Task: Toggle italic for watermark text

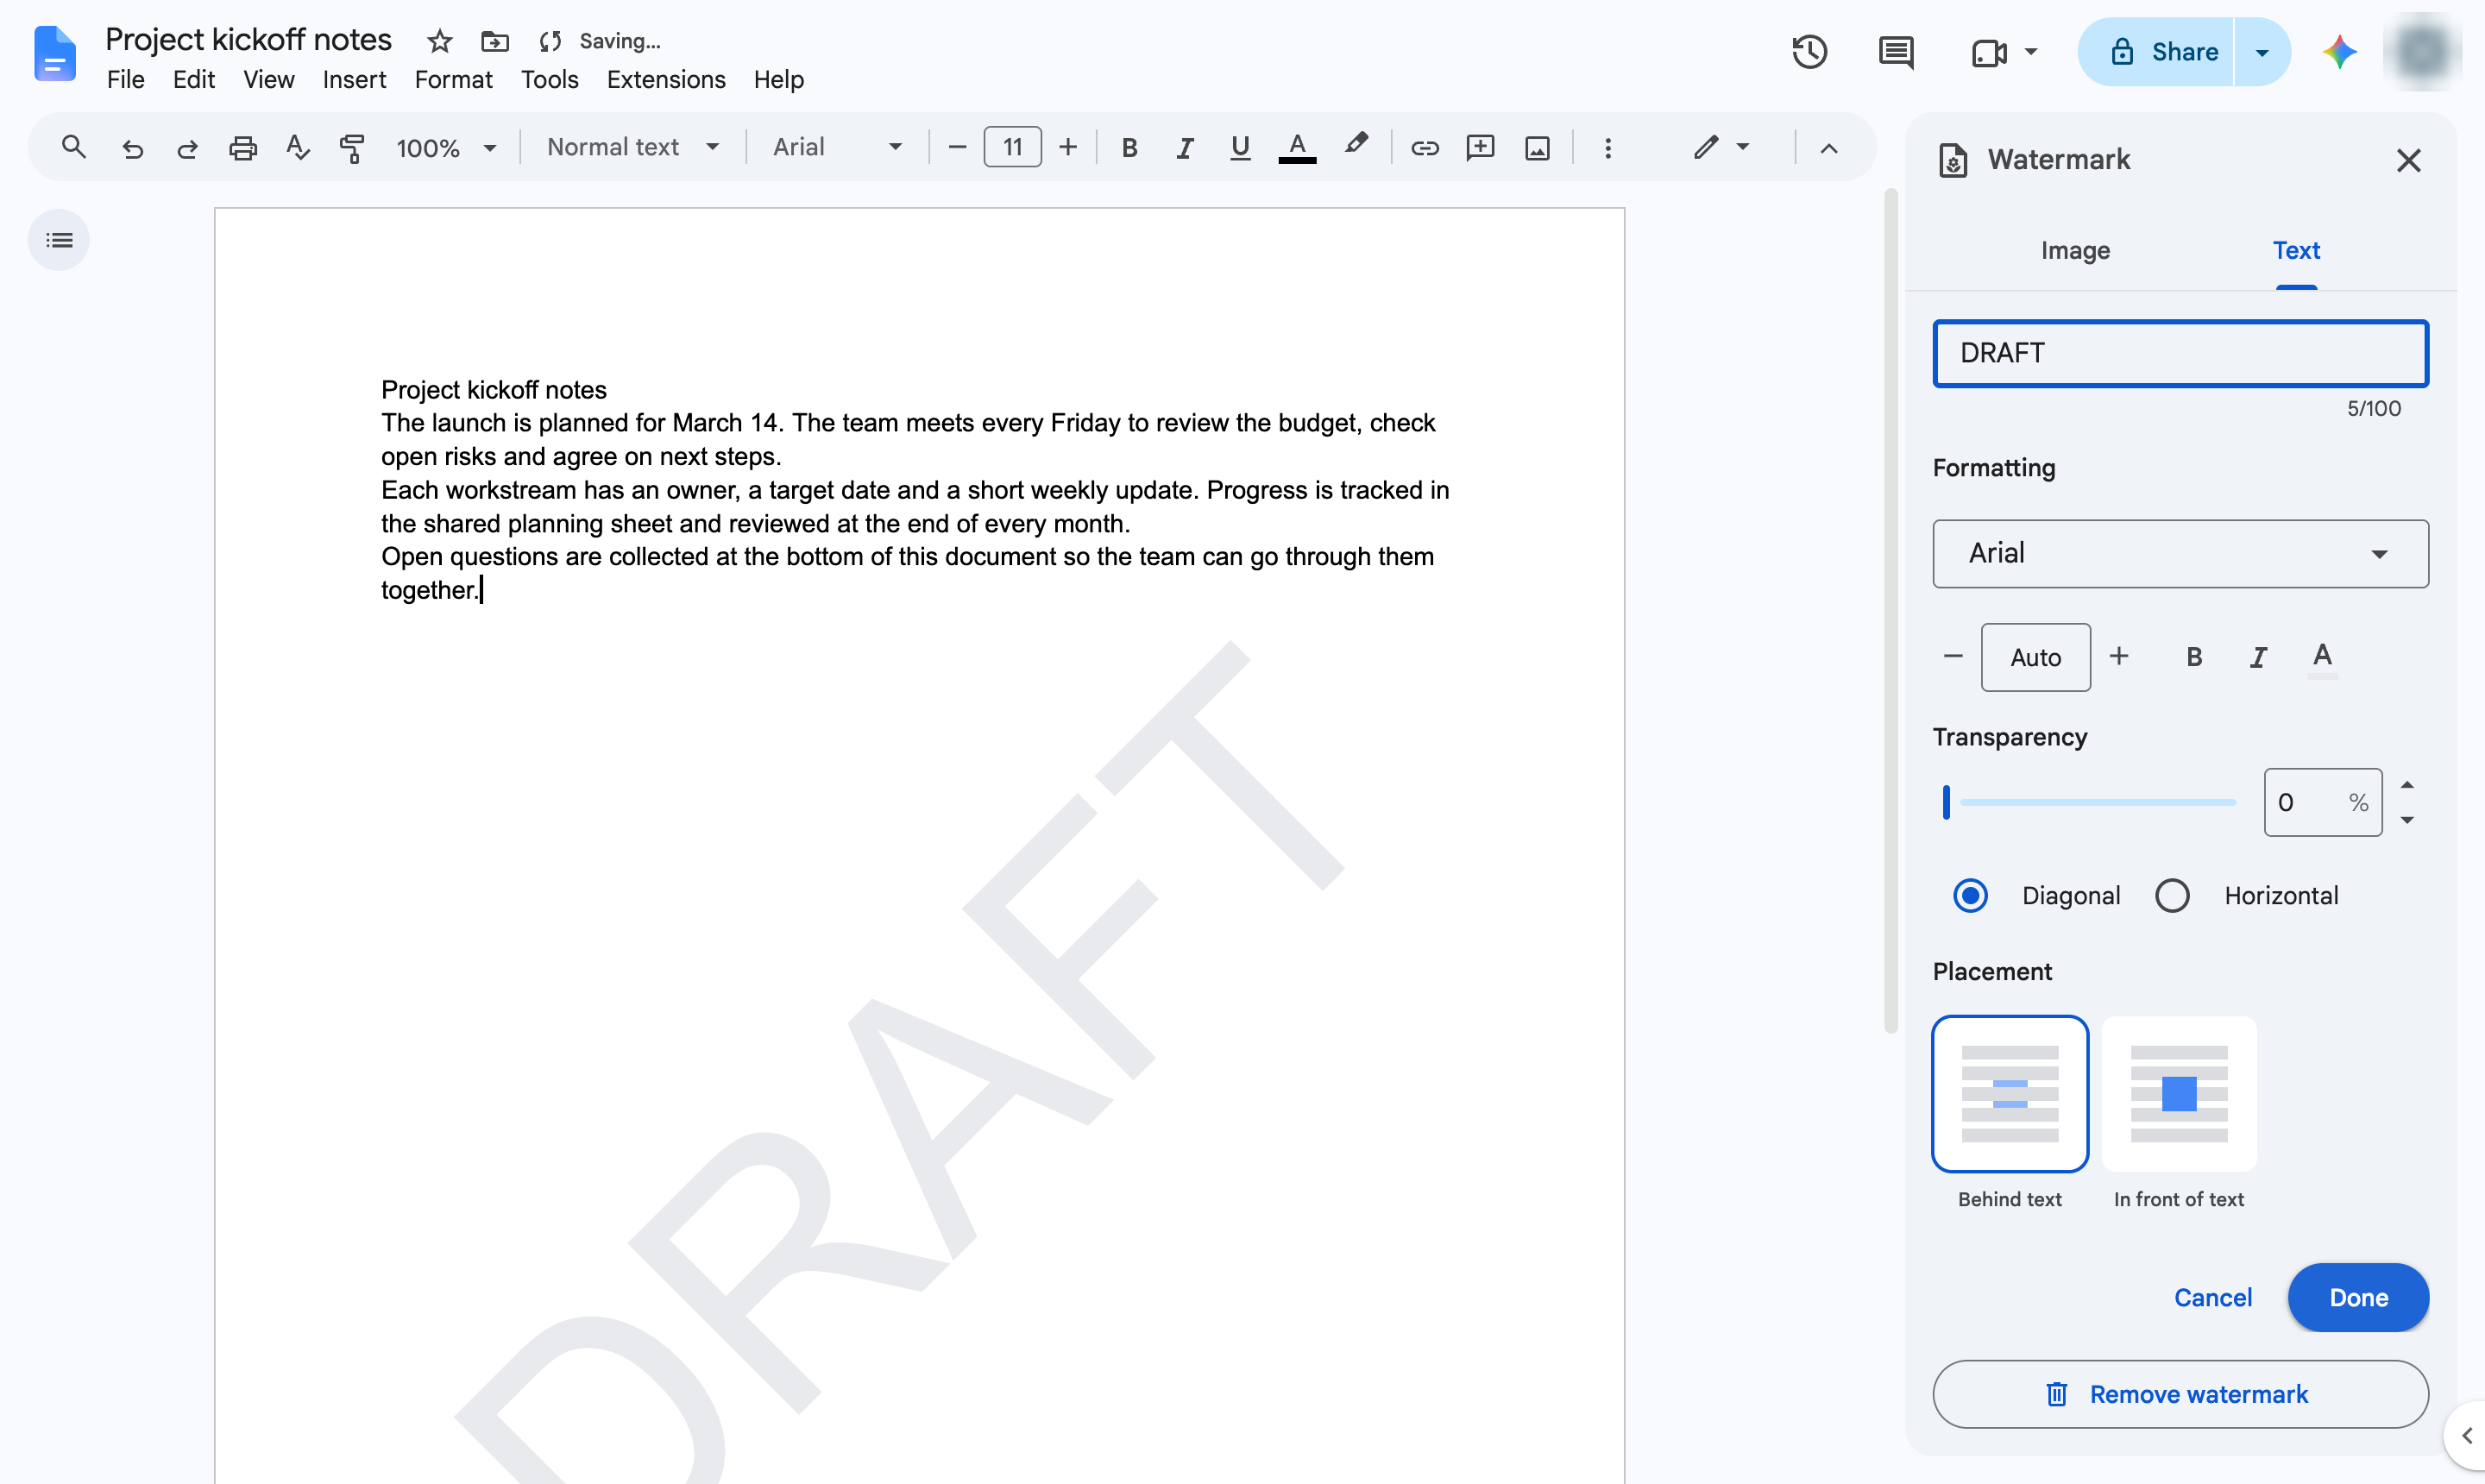Action: (2258, 657)
